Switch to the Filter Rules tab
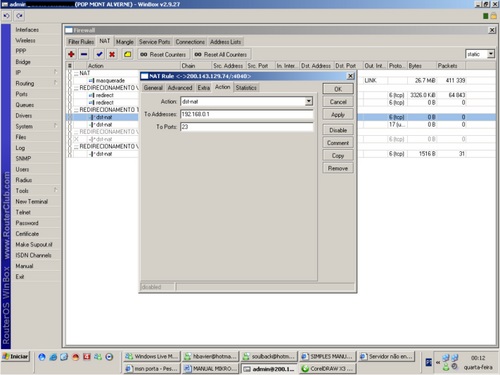Screen dimensions: 500x375 point(81,42)
